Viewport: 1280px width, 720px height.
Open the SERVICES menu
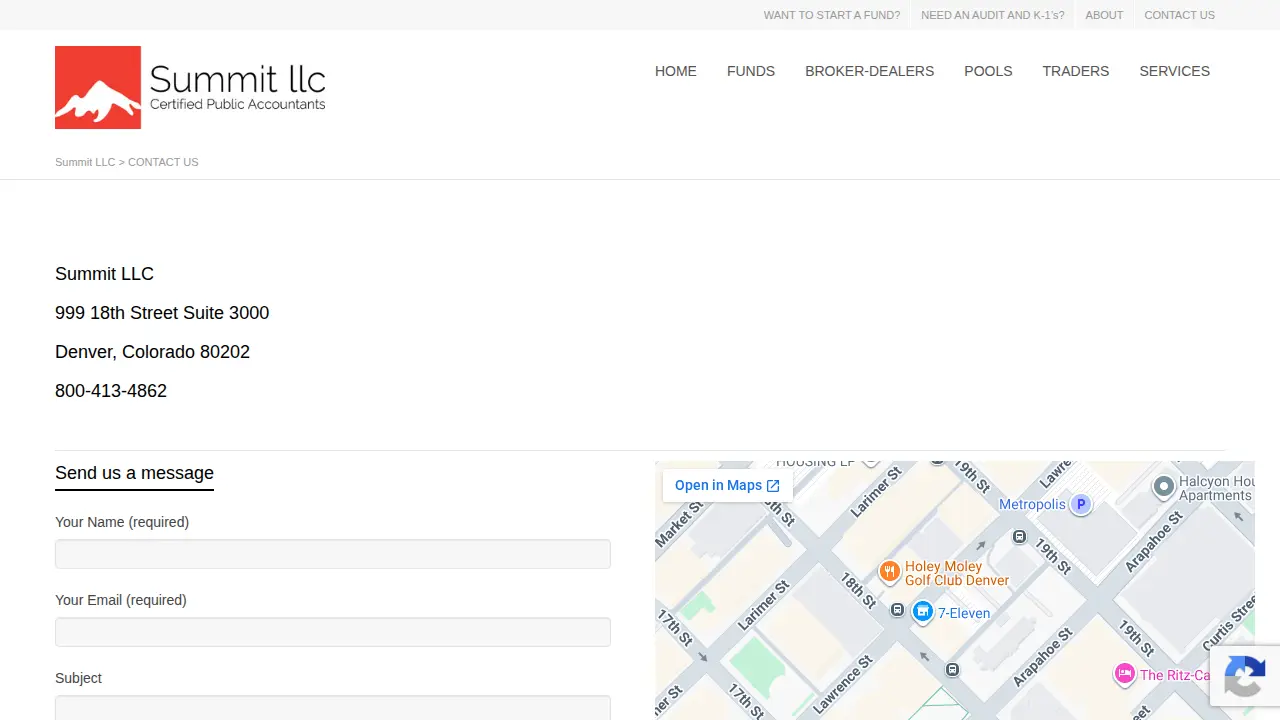[x=1175, y=71]
